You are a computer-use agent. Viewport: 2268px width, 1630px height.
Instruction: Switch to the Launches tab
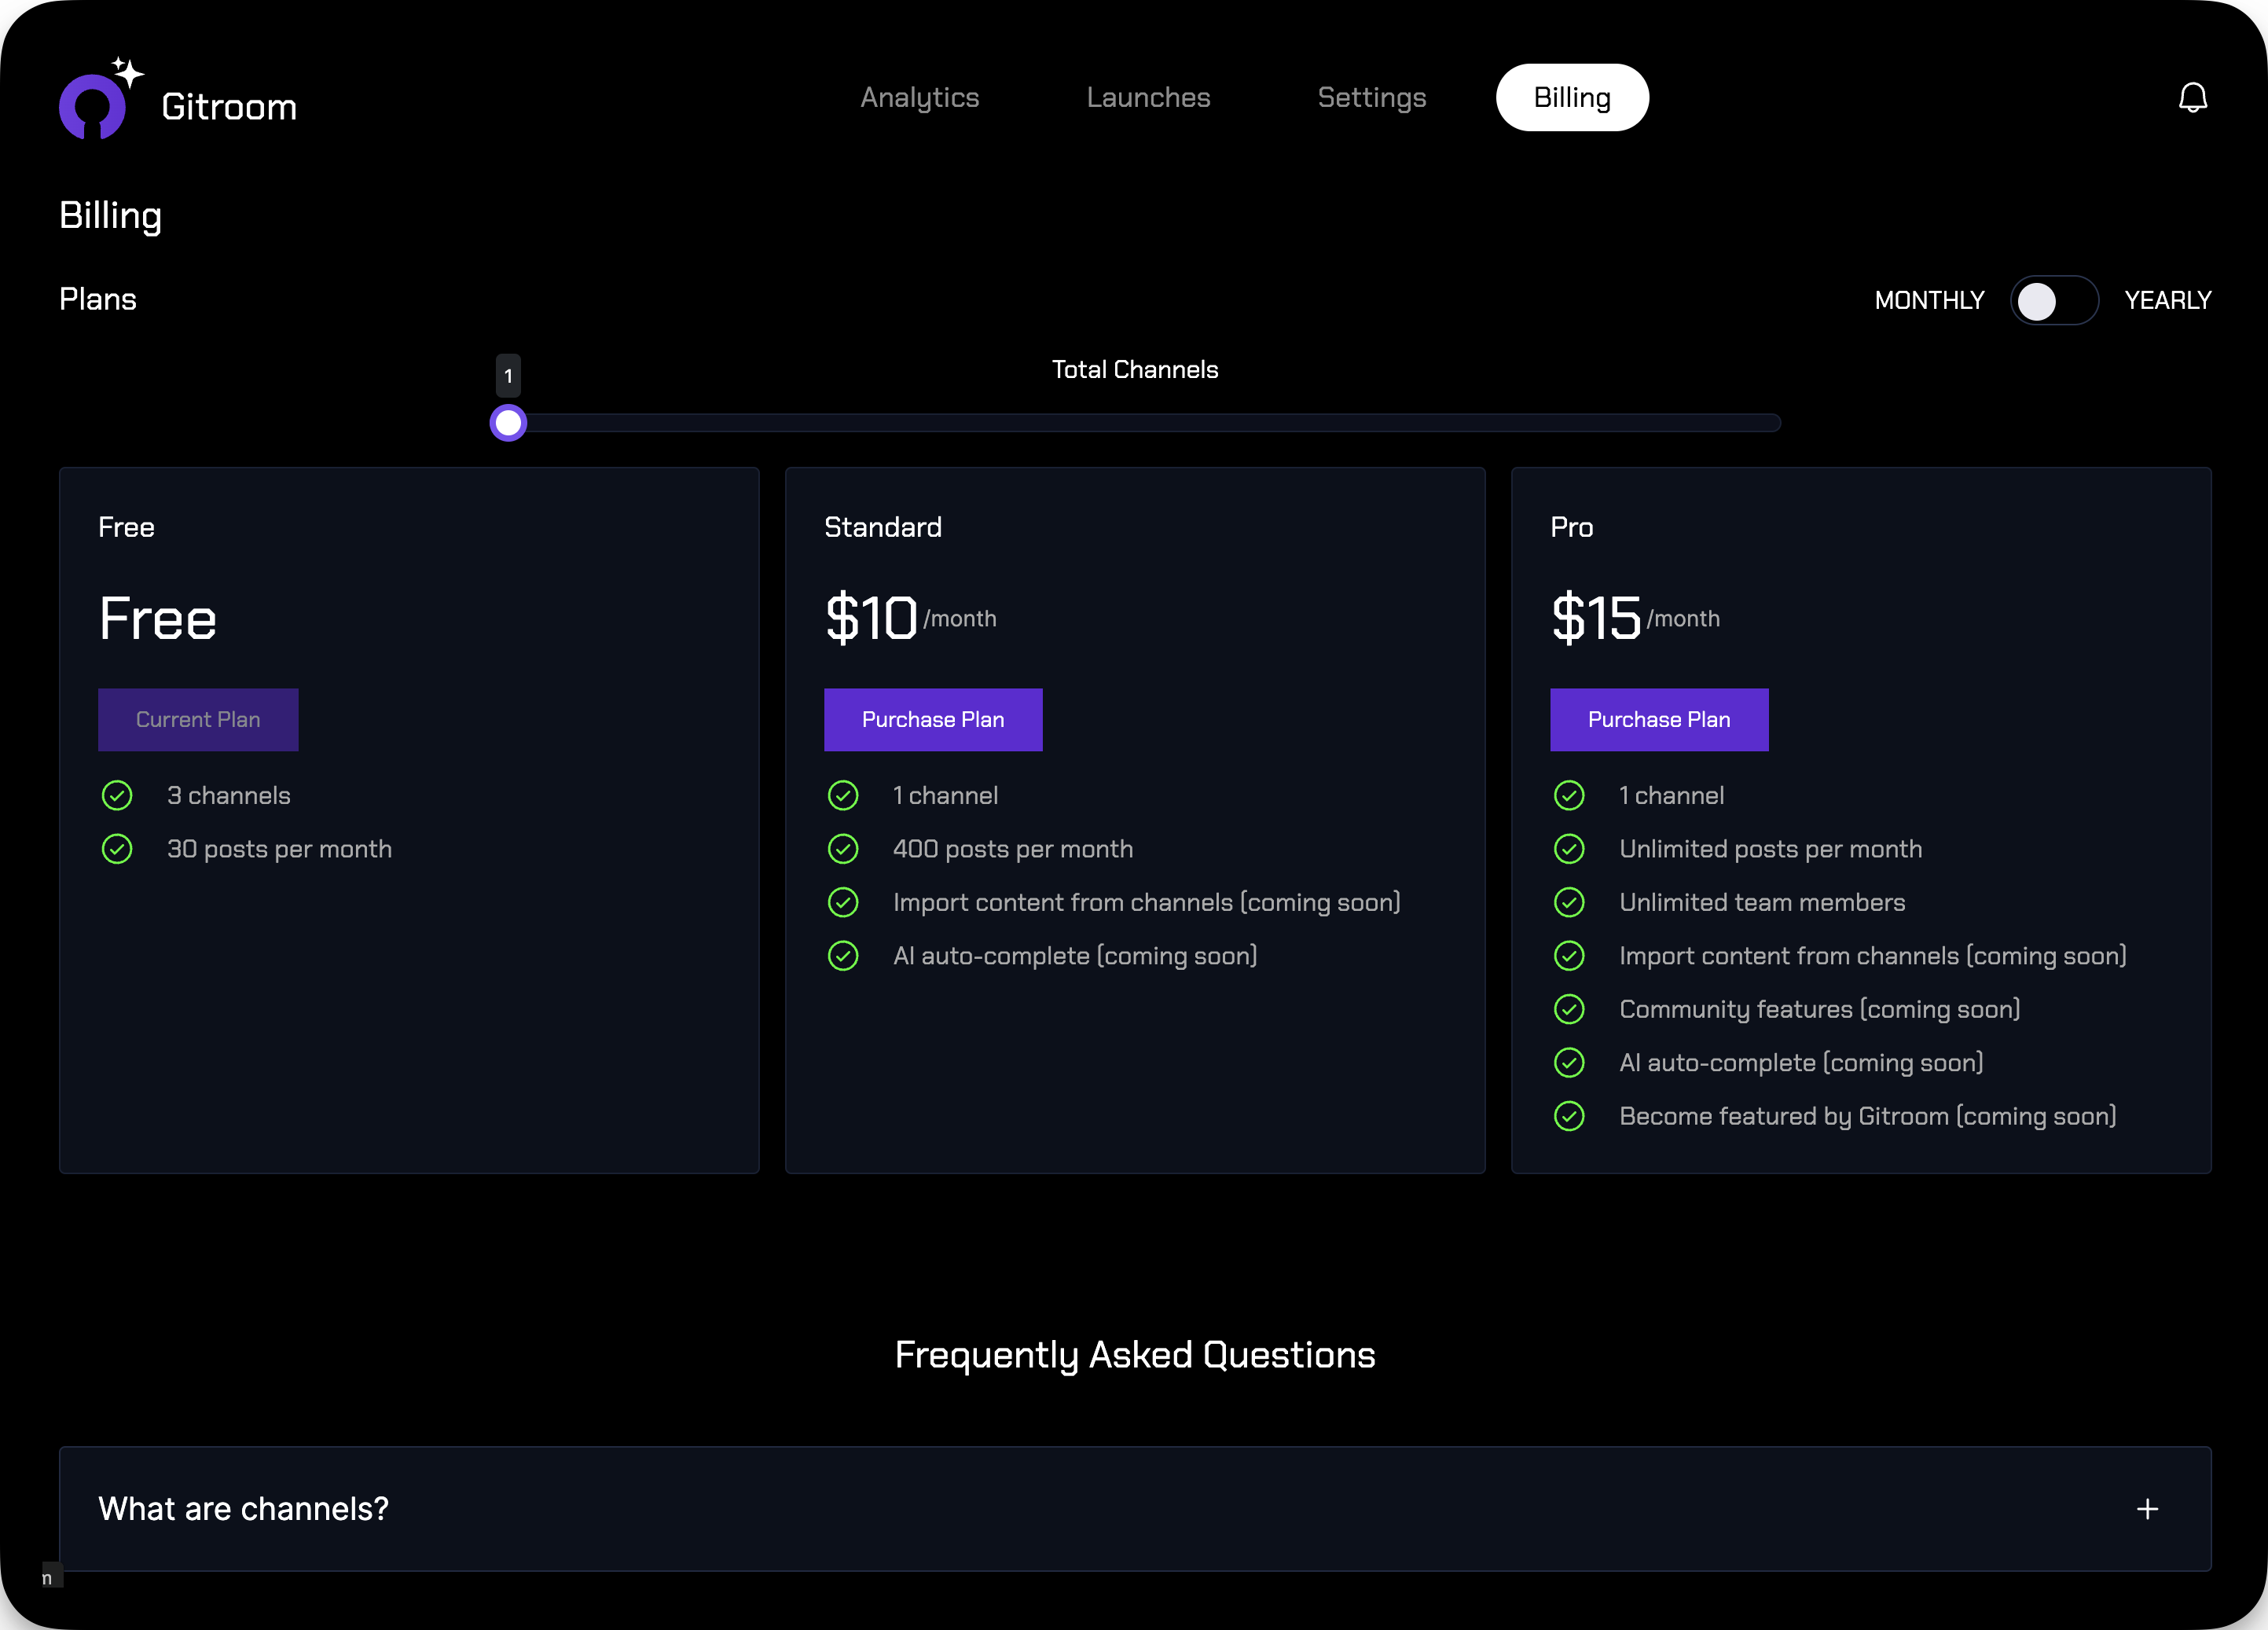coord(1148,97)
